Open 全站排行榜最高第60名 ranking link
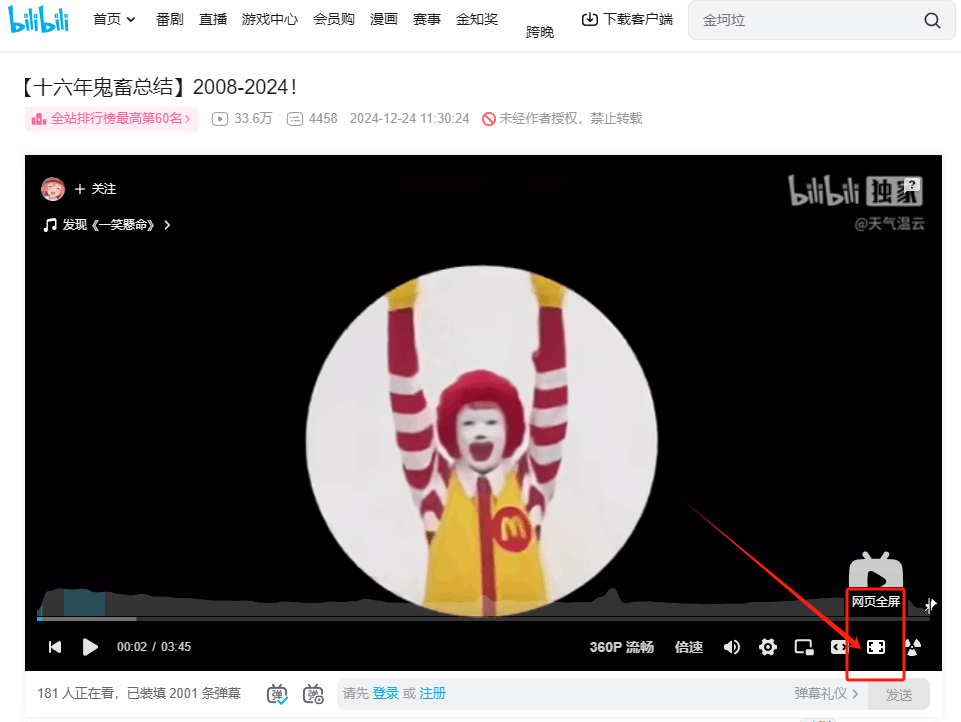Screen dimensions: 961x722 112,119
